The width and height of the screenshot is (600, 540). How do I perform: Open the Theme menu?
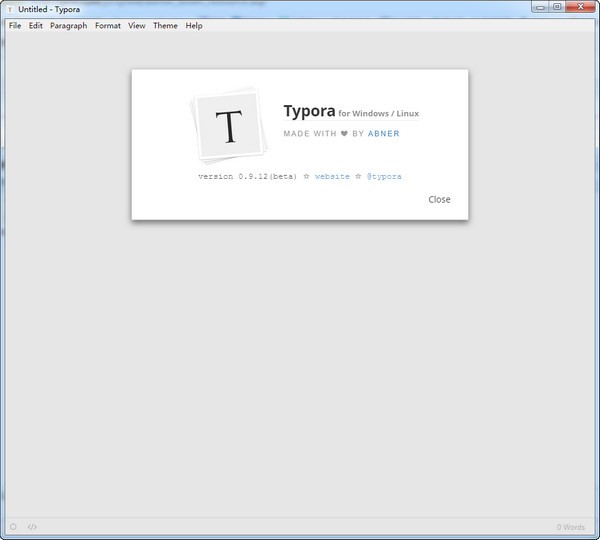(x=165, y=25)
